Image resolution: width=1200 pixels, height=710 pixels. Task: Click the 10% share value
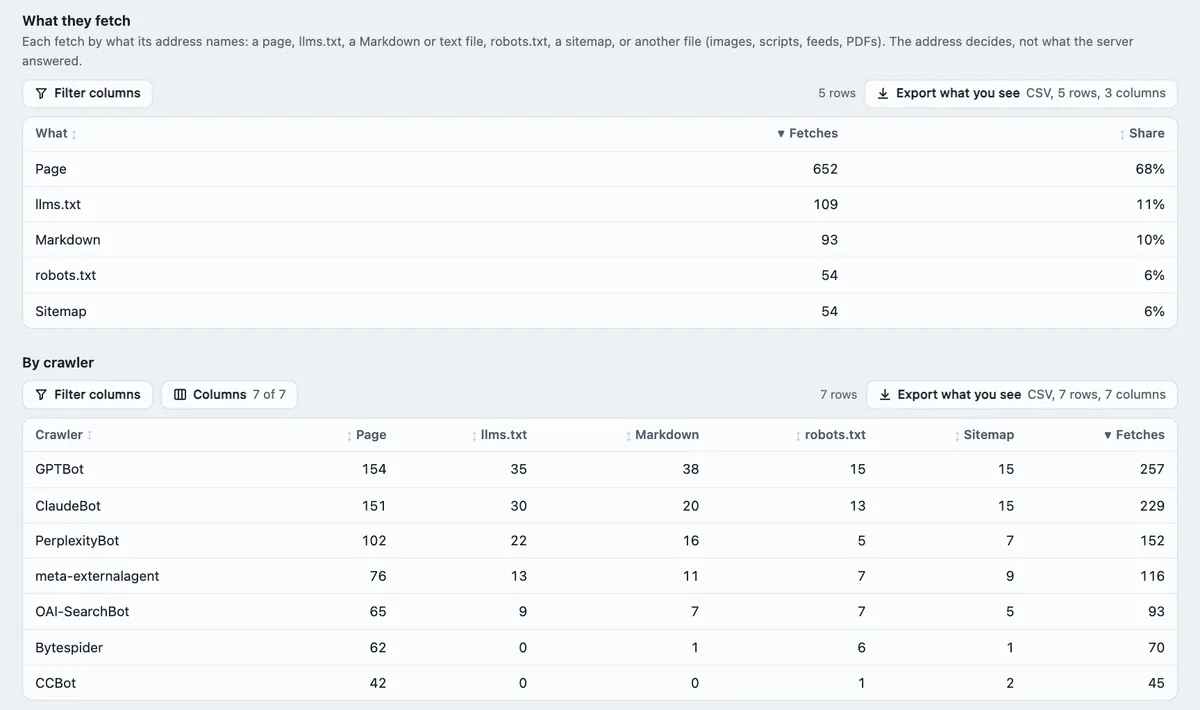click(x=1151, y=240)
